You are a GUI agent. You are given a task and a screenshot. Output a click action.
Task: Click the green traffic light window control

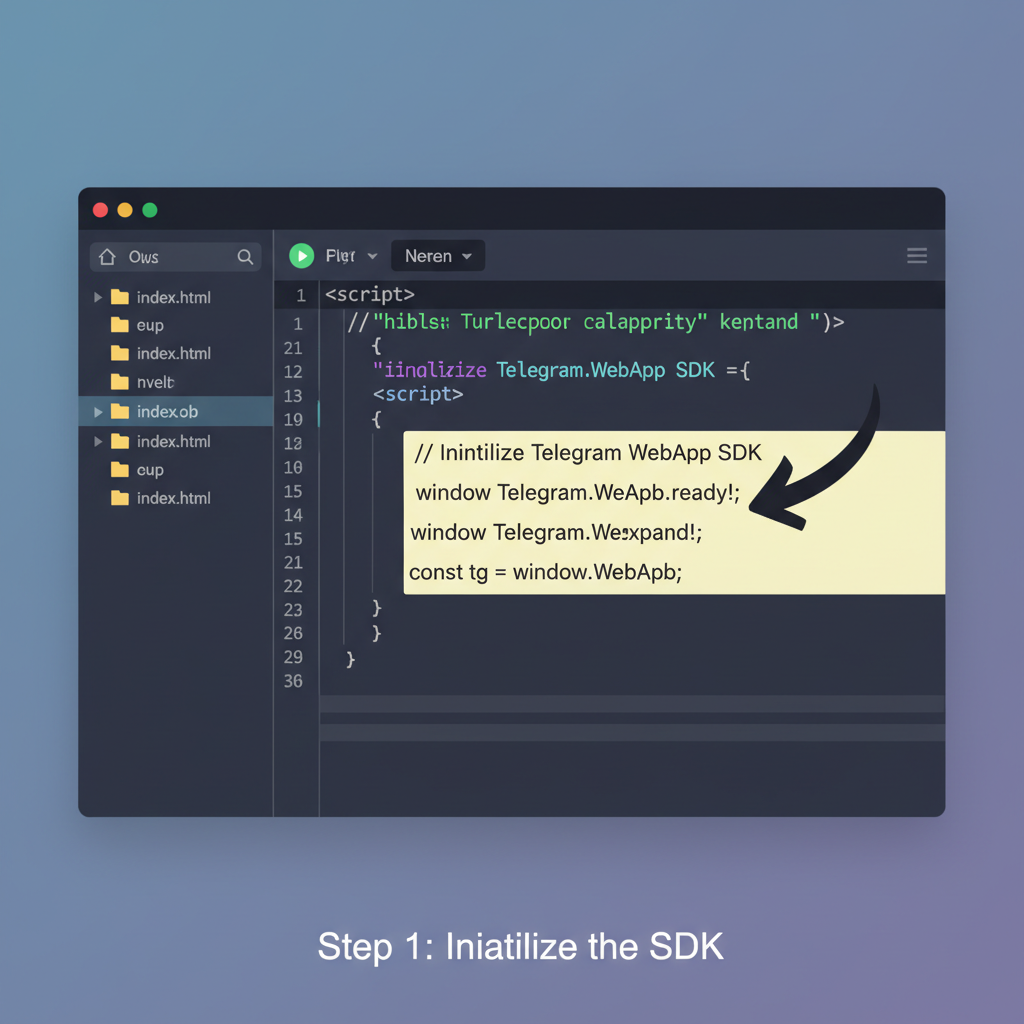[x=148, y=209]
